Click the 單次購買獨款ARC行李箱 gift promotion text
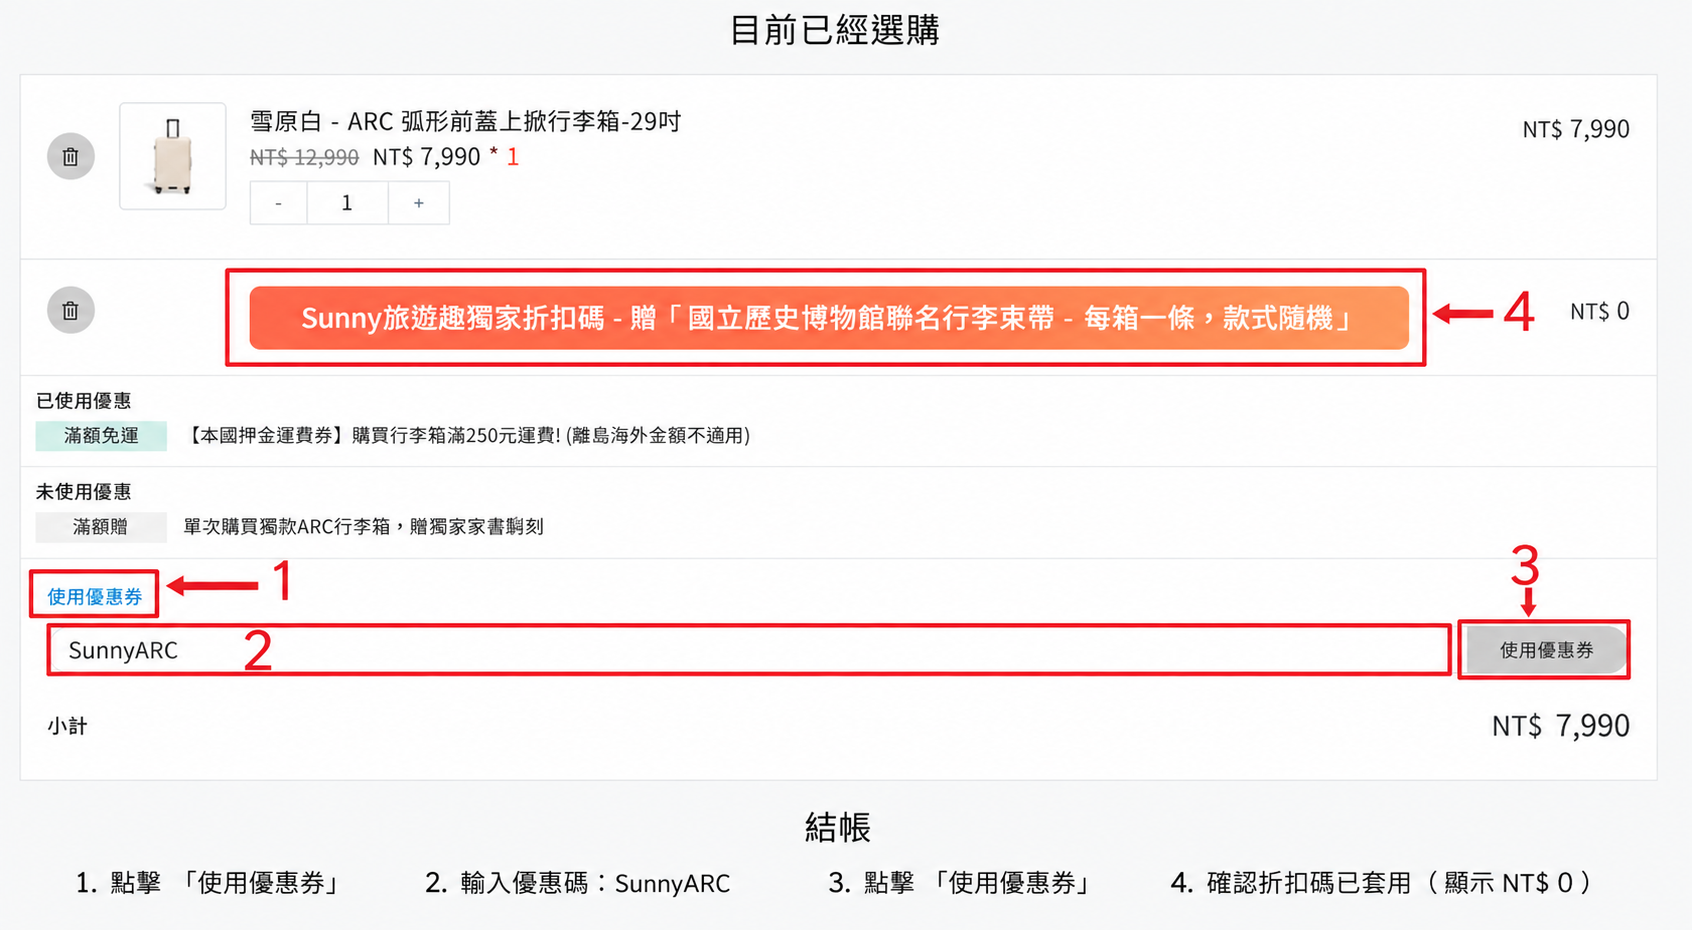Viewport: 1692px width, 930px height. tap(363, 527)
